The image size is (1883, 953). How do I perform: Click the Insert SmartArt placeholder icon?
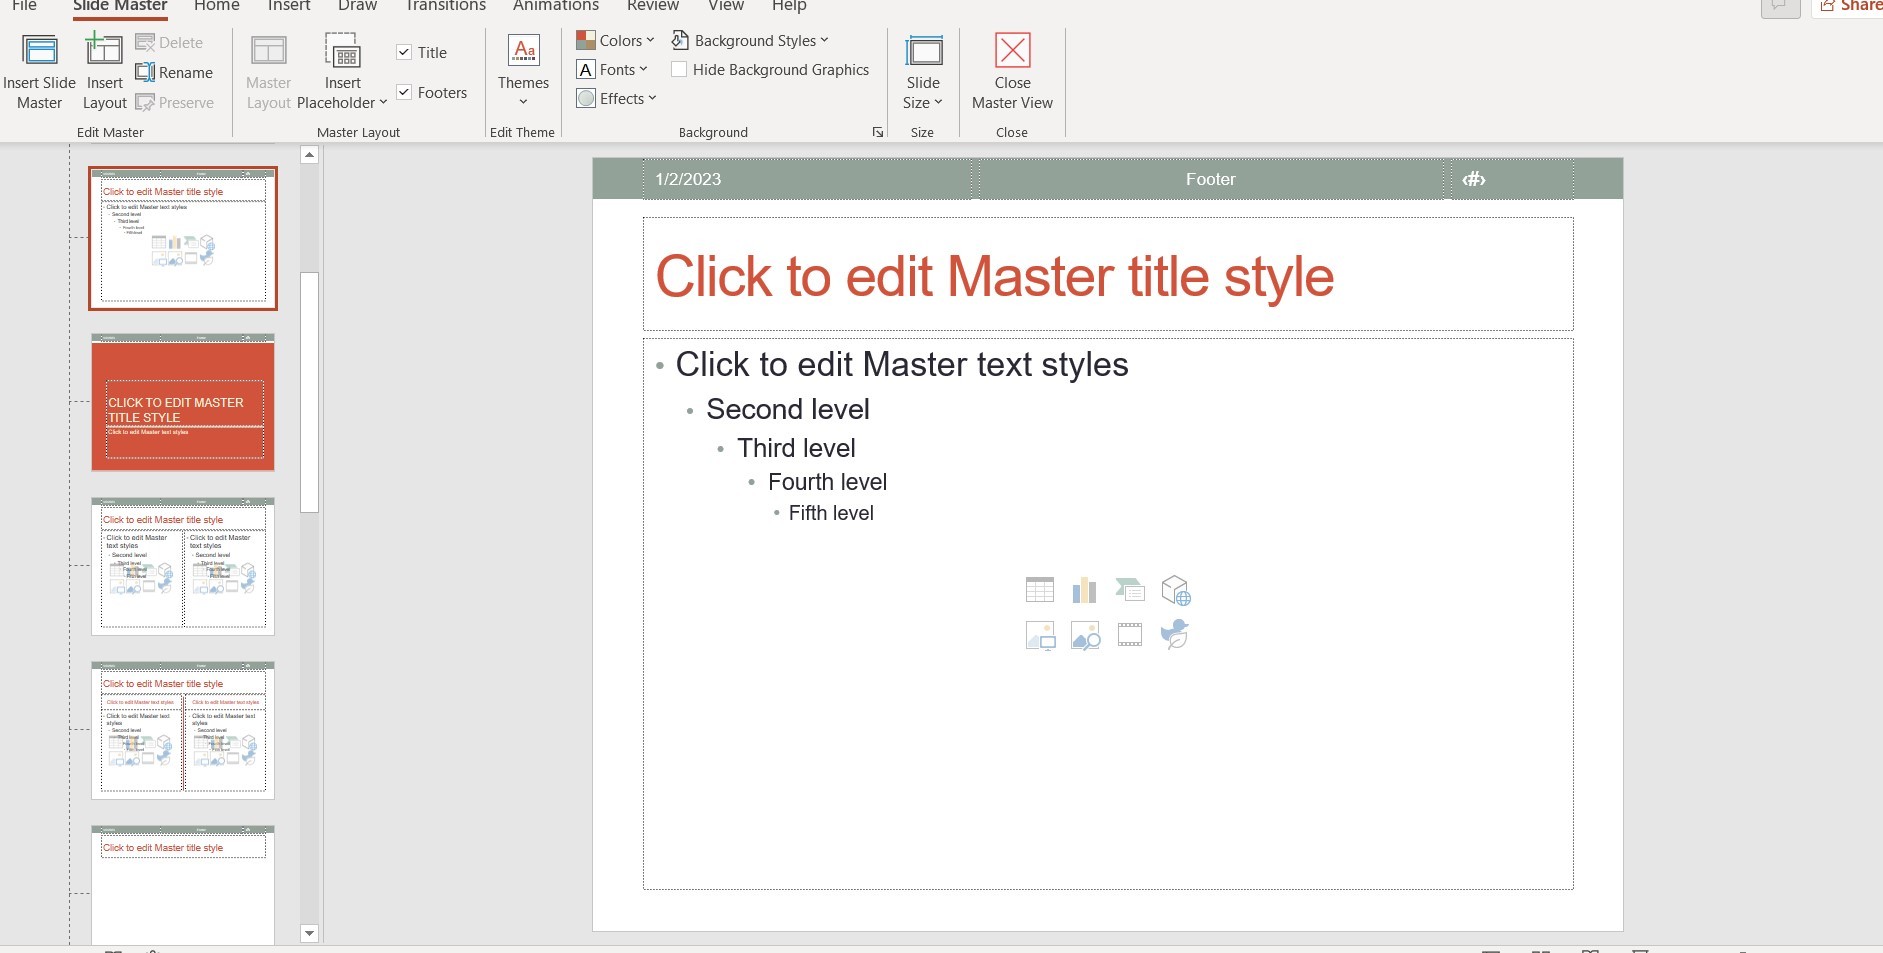(1129, 590)
